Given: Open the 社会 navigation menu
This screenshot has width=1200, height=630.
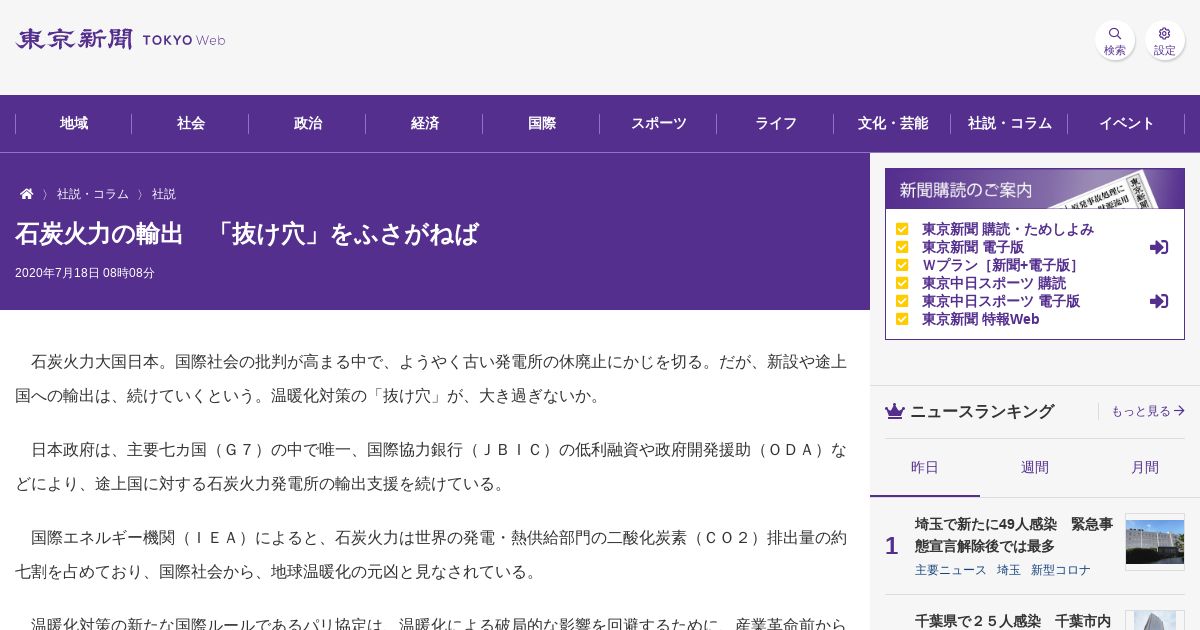Looking at the screenshot, I should pos(191,124).
